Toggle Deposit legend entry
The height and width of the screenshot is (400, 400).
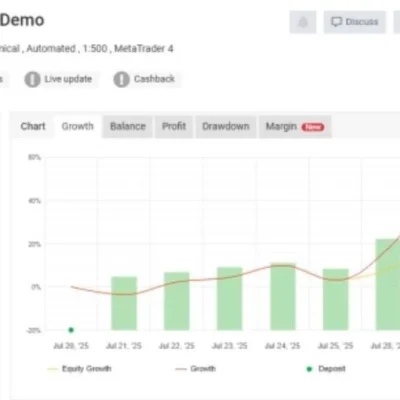(x=326, y=369)
